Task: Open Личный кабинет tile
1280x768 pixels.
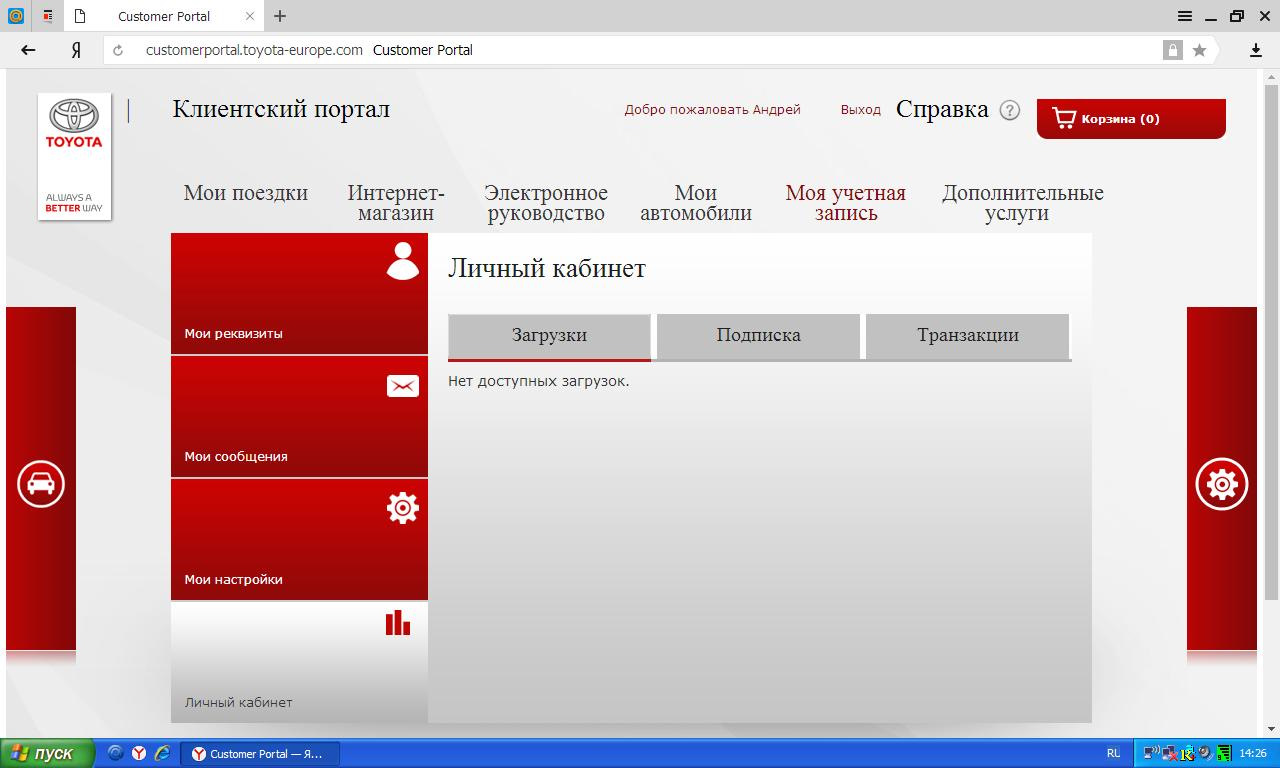Action: point(299,662)
